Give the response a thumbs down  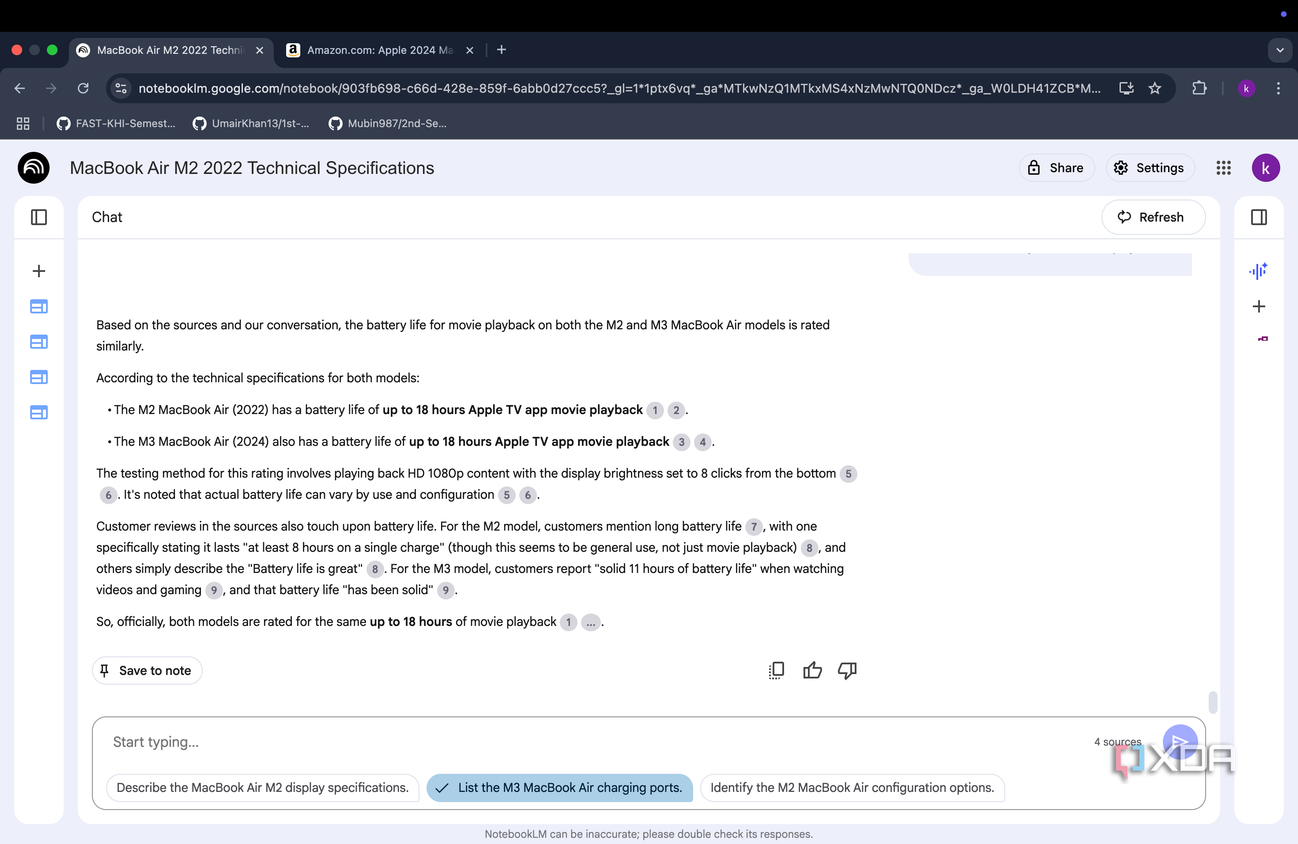pyautogui.click(x=847, y=671)
